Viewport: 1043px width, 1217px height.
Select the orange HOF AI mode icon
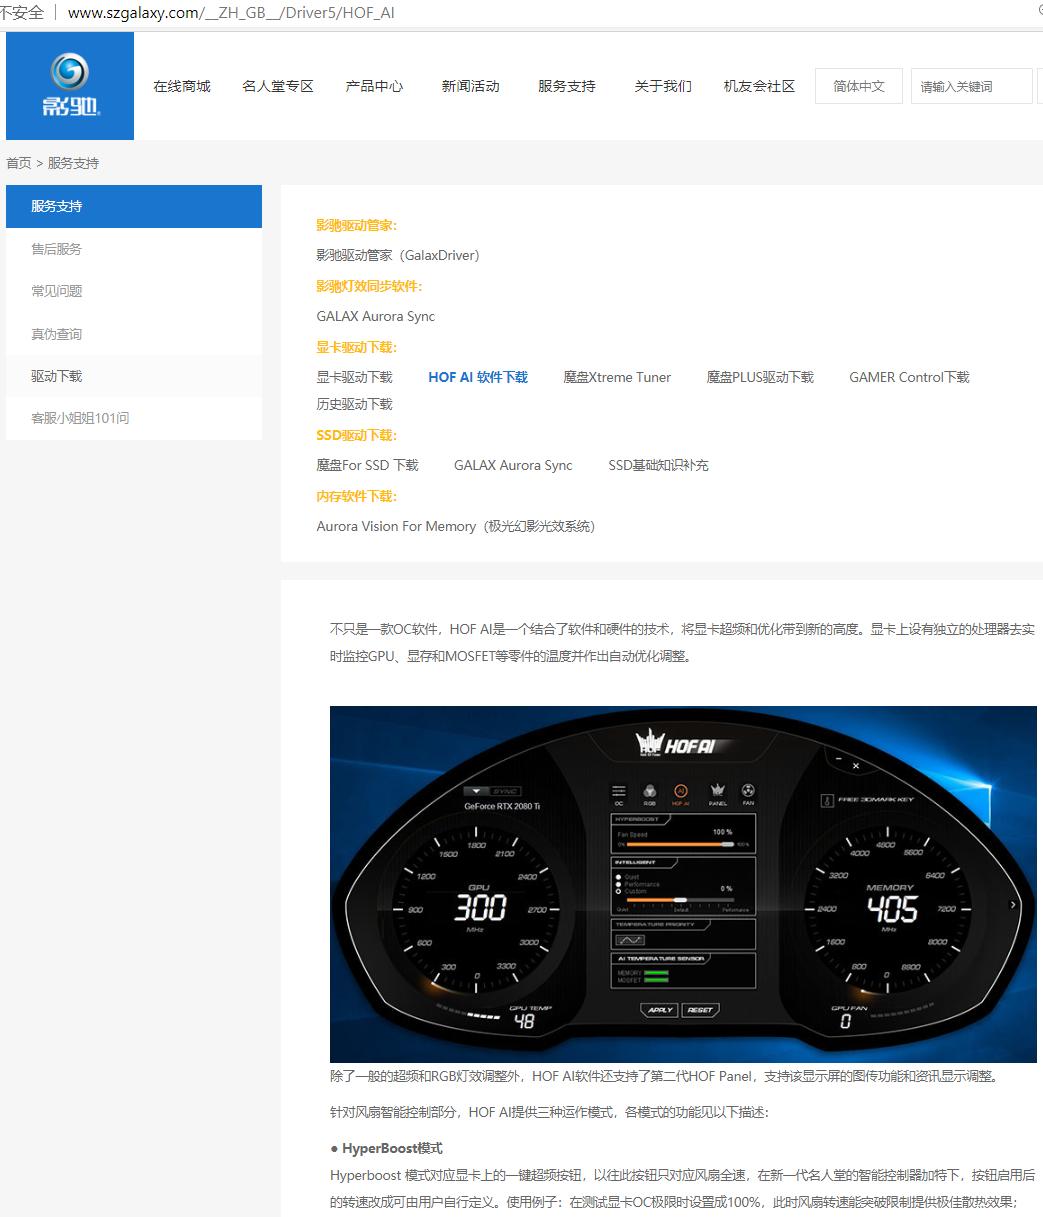[681, 794]
